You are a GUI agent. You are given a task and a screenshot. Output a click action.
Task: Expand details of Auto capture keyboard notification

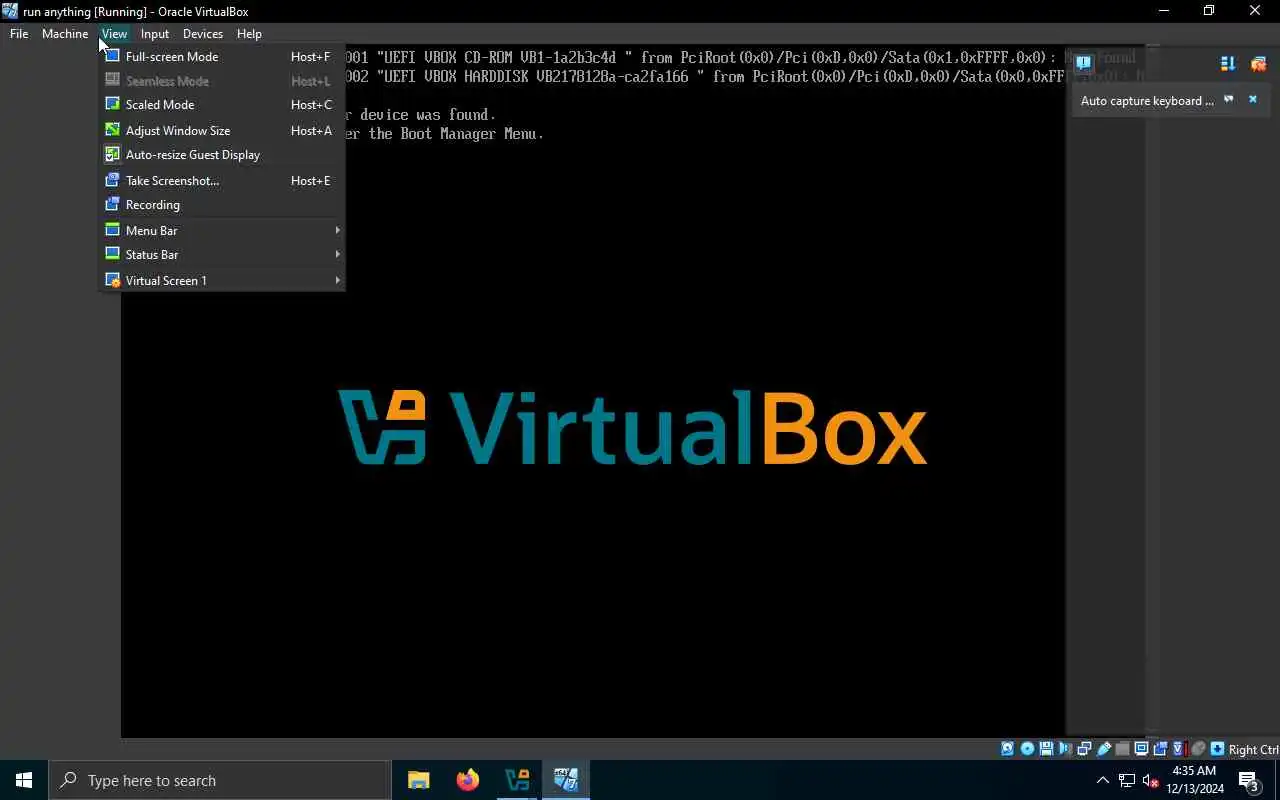(1229, 99)
